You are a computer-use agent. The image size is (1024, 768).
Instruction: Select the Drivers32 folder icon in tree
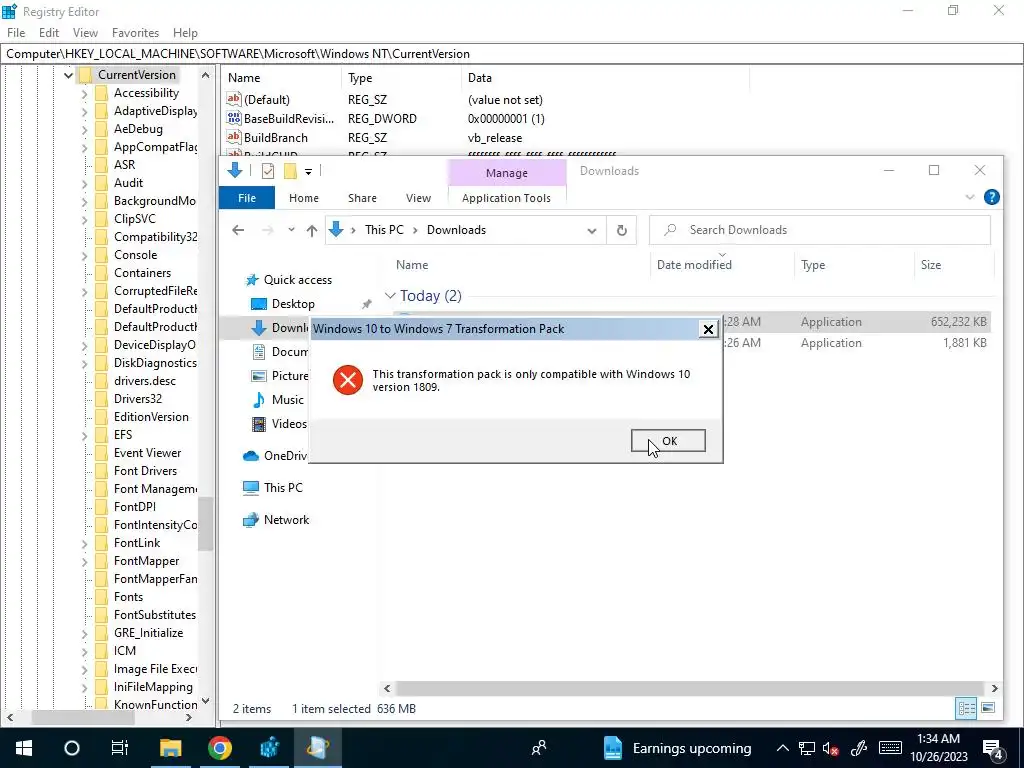(x=101, y=399)
